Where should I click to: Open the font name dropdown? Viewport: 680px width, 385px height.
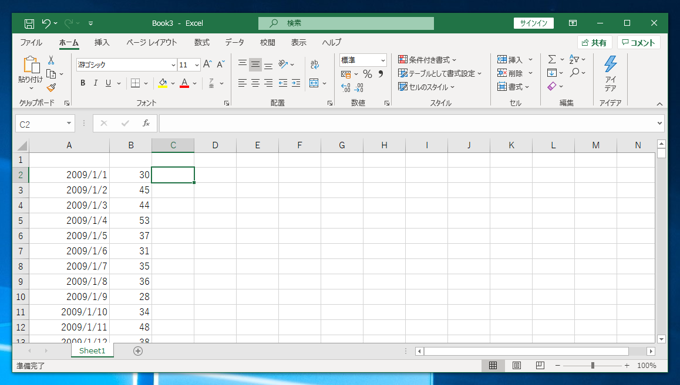pos(173,65)
